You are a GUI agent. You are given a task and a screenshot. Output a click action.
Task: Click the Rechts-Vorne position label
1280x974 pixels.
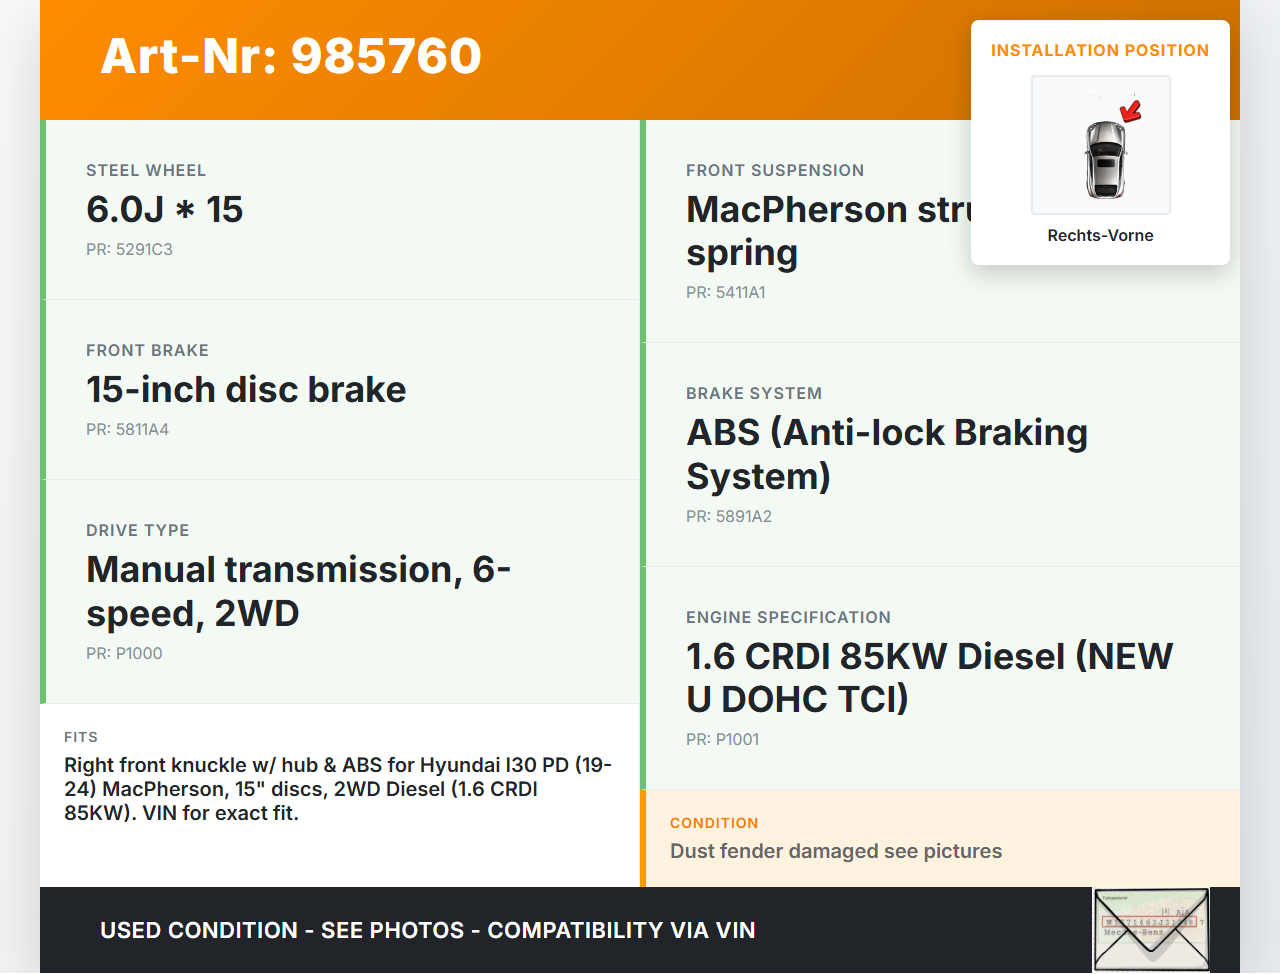point(1100,236)
